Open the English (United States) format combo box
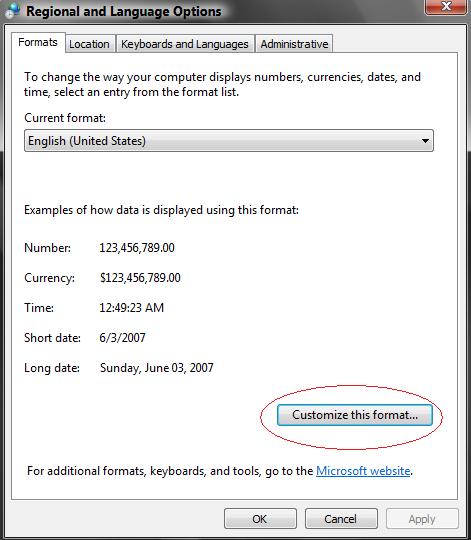Screen dimensions: 471x540 coord(229,141)
